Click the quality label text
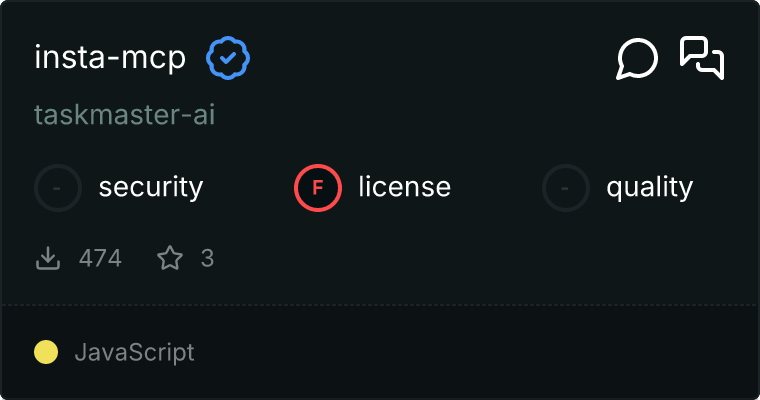This screenshot has height=400, width=760. [x=649, y=187]
